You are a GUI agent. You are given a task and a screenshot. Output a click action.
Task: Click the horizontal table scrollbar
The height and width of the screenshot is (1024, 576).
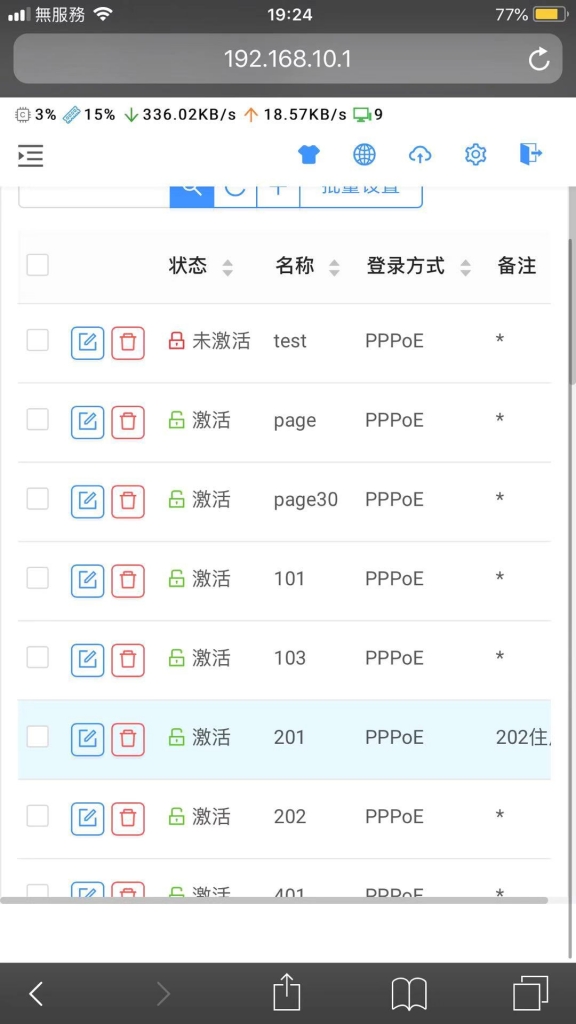pyautogui.click(x=274, y=900)
